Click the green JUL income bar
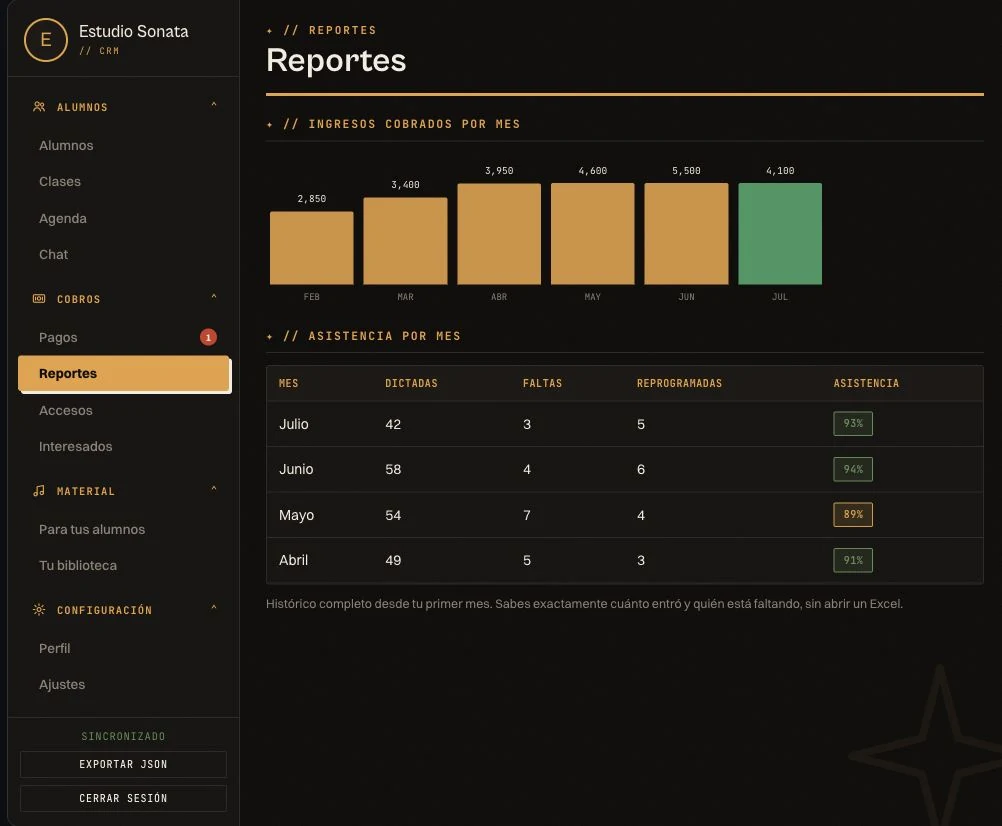The height and width of the screenshot is (826, 1002). (x=780, y=234)
